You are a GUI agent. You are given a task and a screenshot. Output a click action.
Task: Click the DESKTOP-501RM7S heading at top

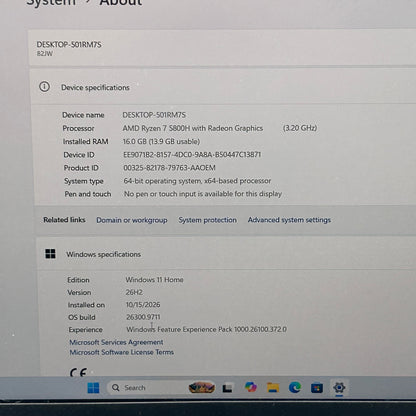click(69, 45)
